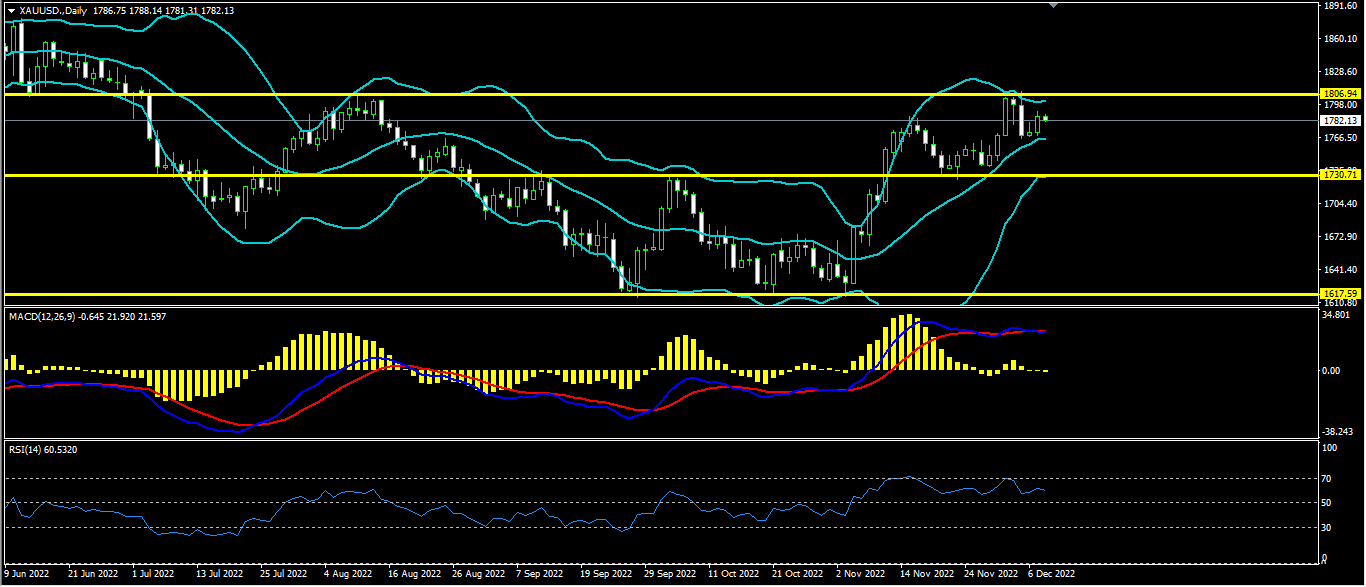Click the 1891.60 price on the scale
The width and height of the screenshot is (1366, 587).
point(1339,6)
